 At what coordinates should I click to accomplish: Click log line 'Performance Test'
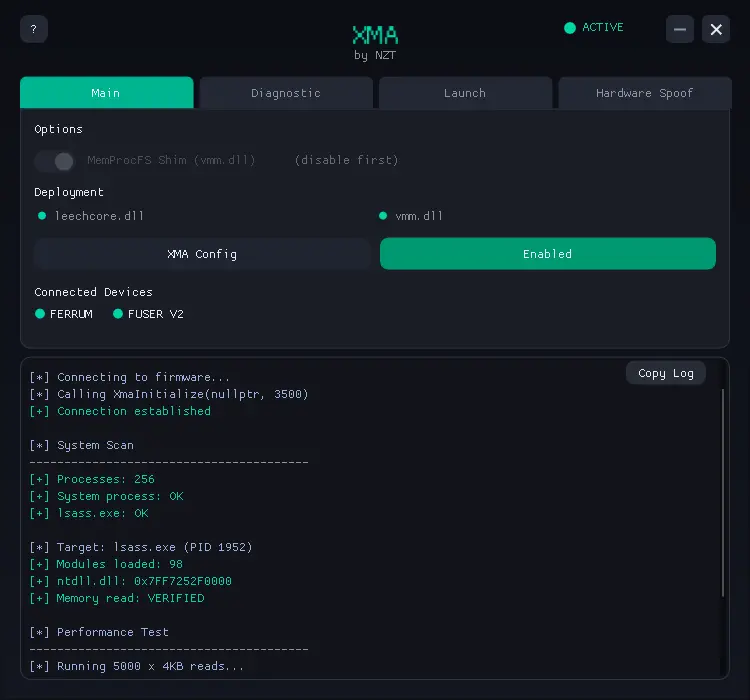click(99, 633)
